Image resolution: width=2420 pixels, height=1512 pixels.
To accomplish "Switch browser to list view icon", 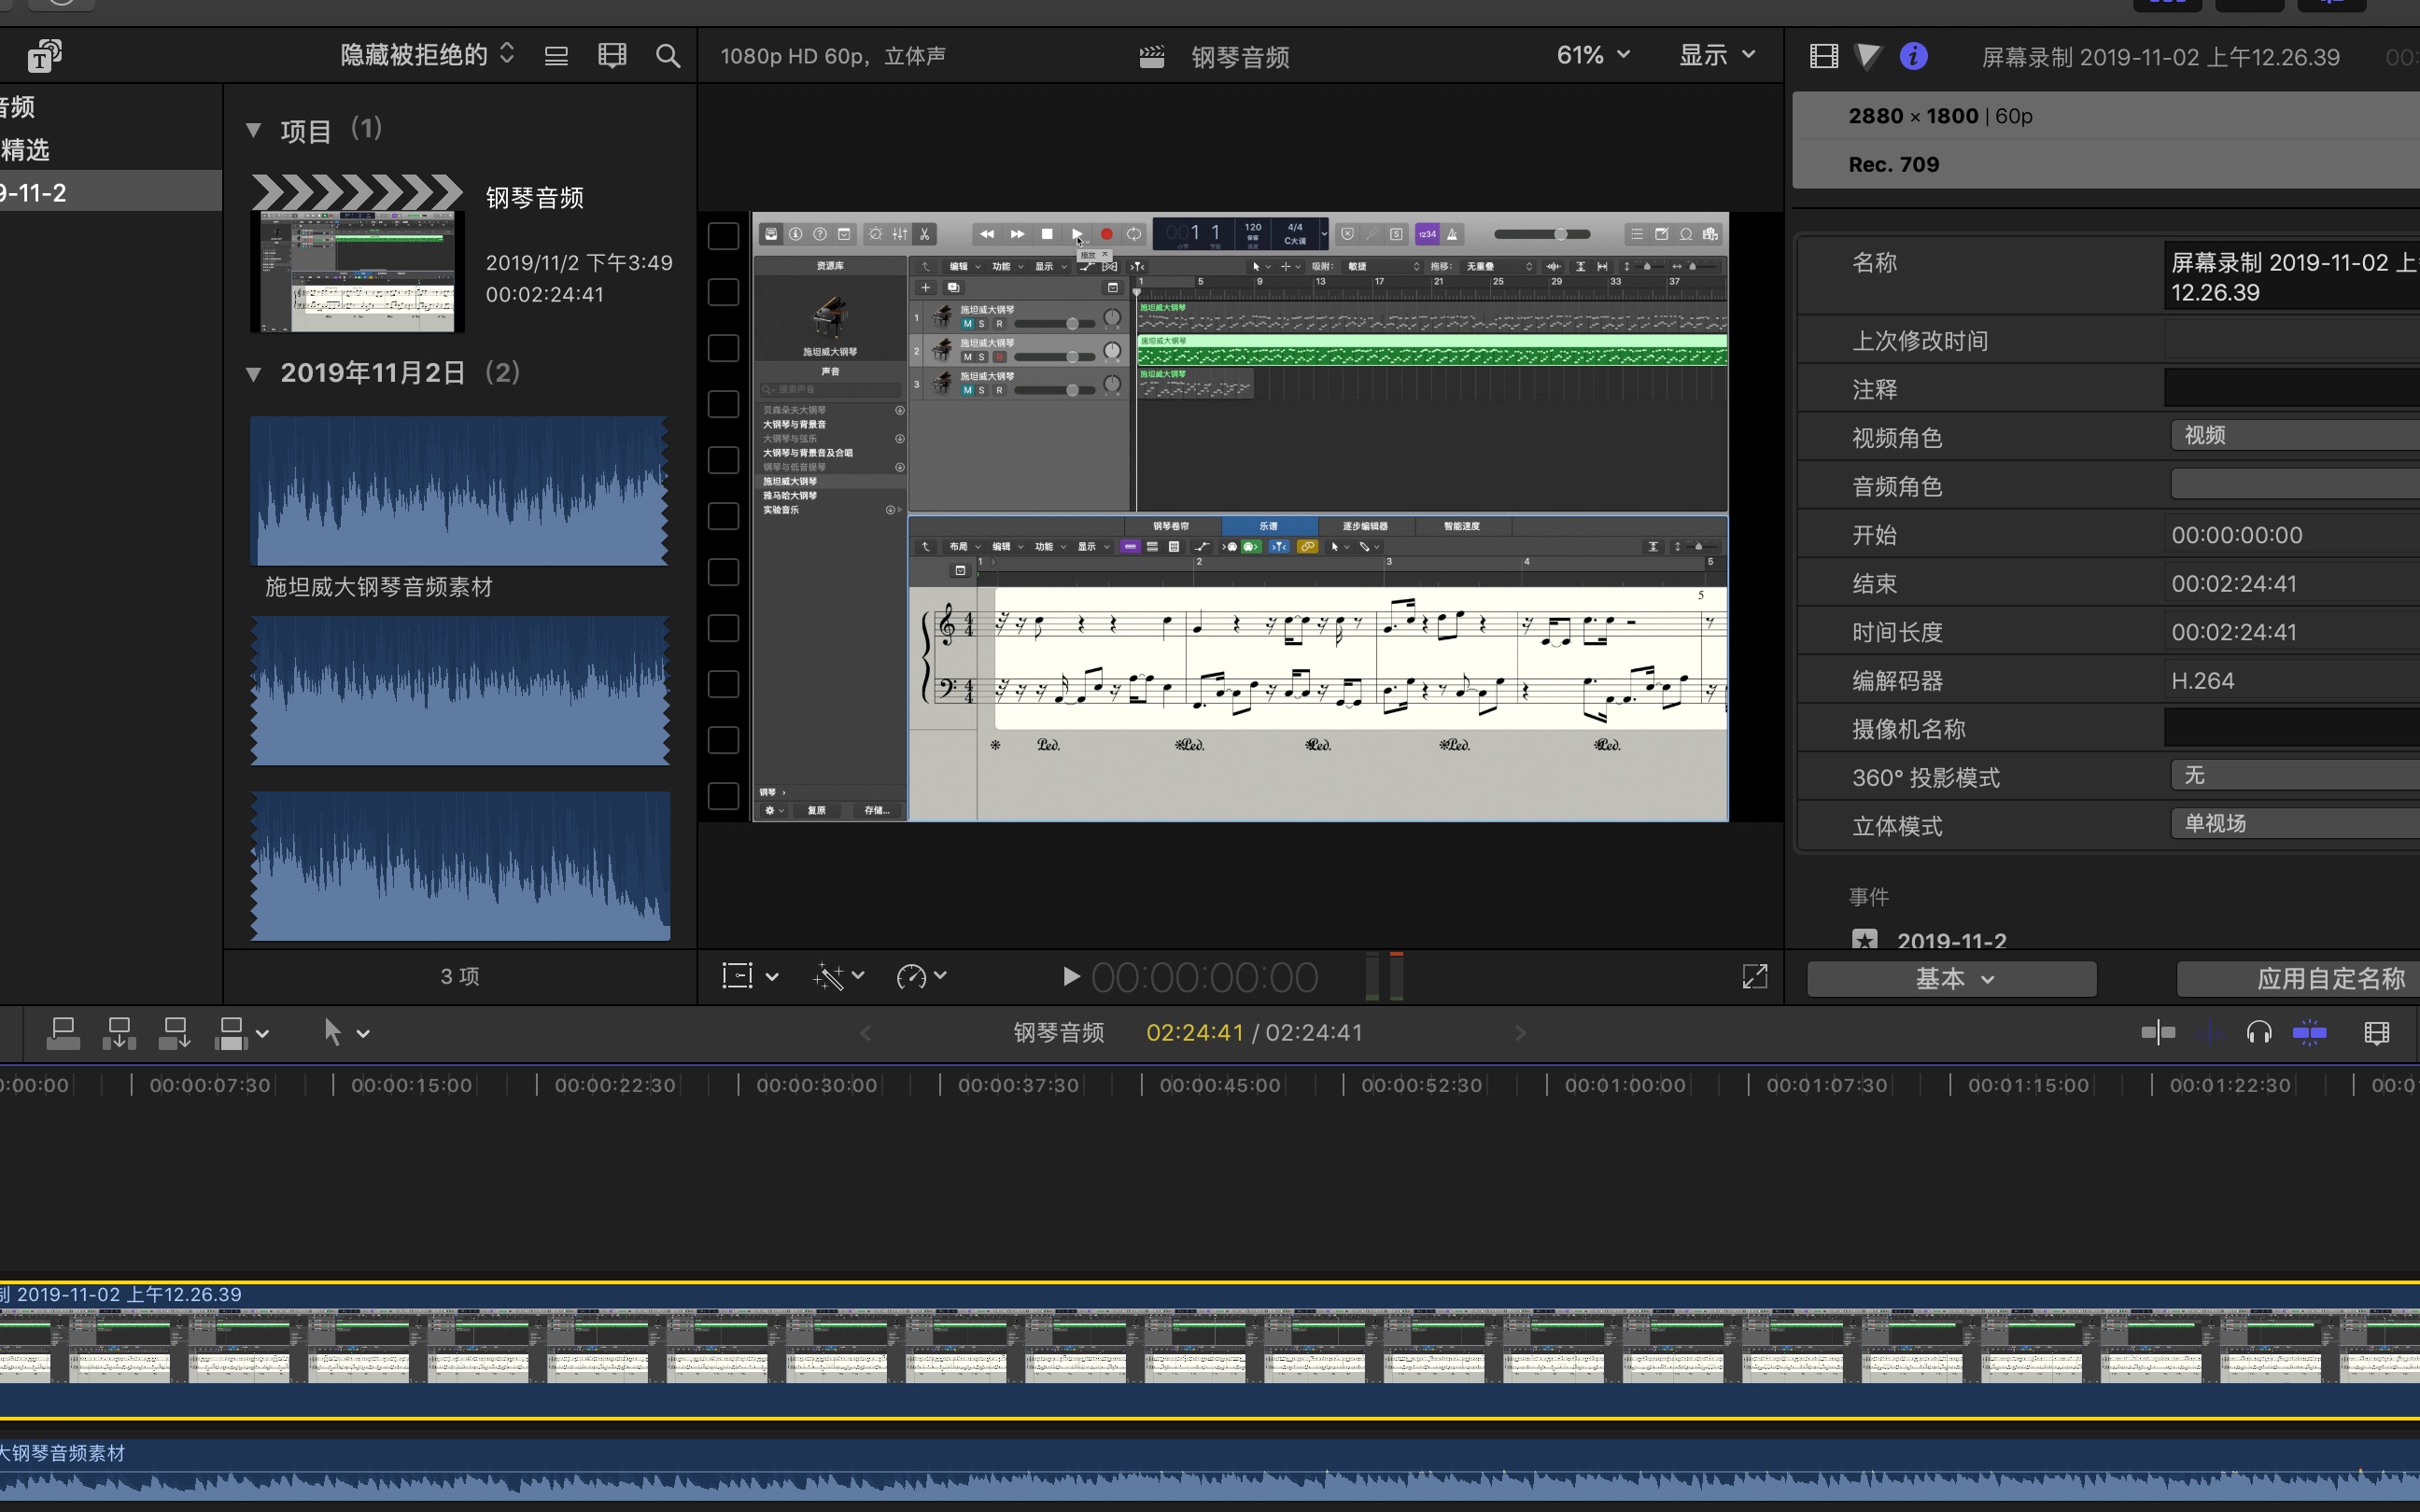I will pos(556,56).
